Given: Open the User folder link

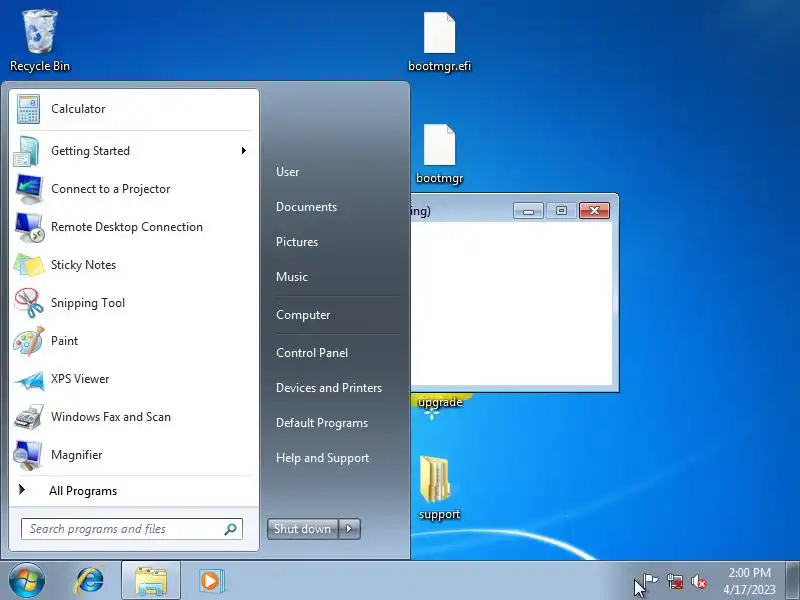Looking at the screenshot, I should 288,172.
